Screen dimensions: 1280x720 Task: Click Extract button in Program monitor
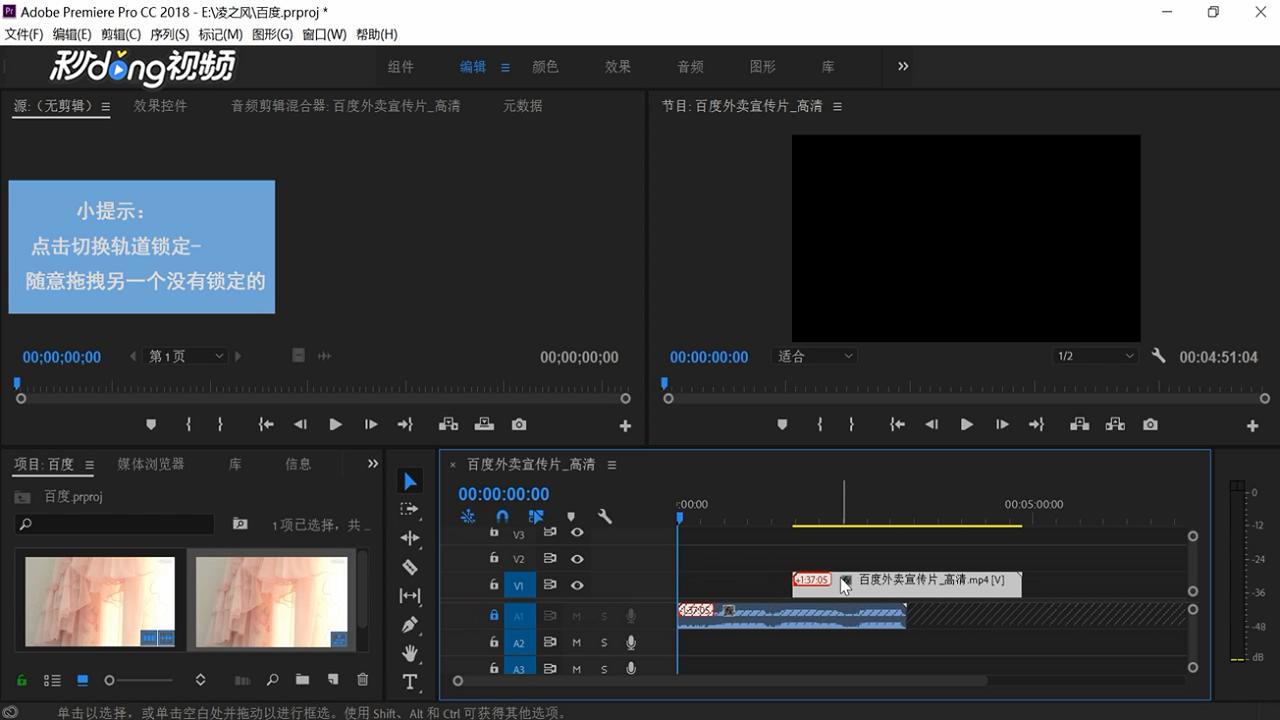coord(1115,425)
